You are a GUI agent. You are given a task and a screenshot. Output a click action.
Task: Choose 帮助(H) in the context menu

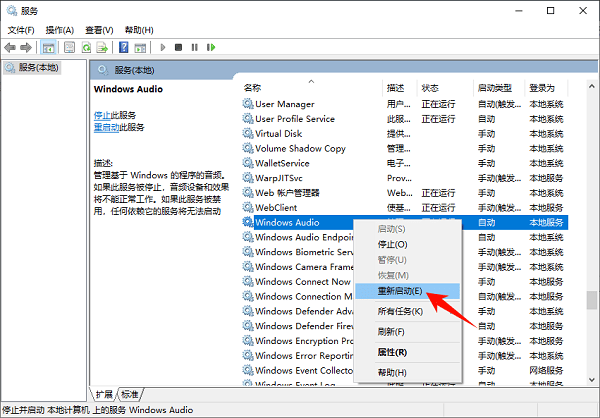click(408, 372)
